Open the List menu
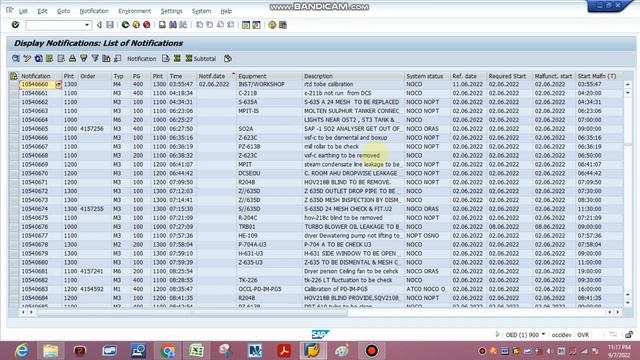The height and width of the screenshot is (360, 640). point(23,11)
